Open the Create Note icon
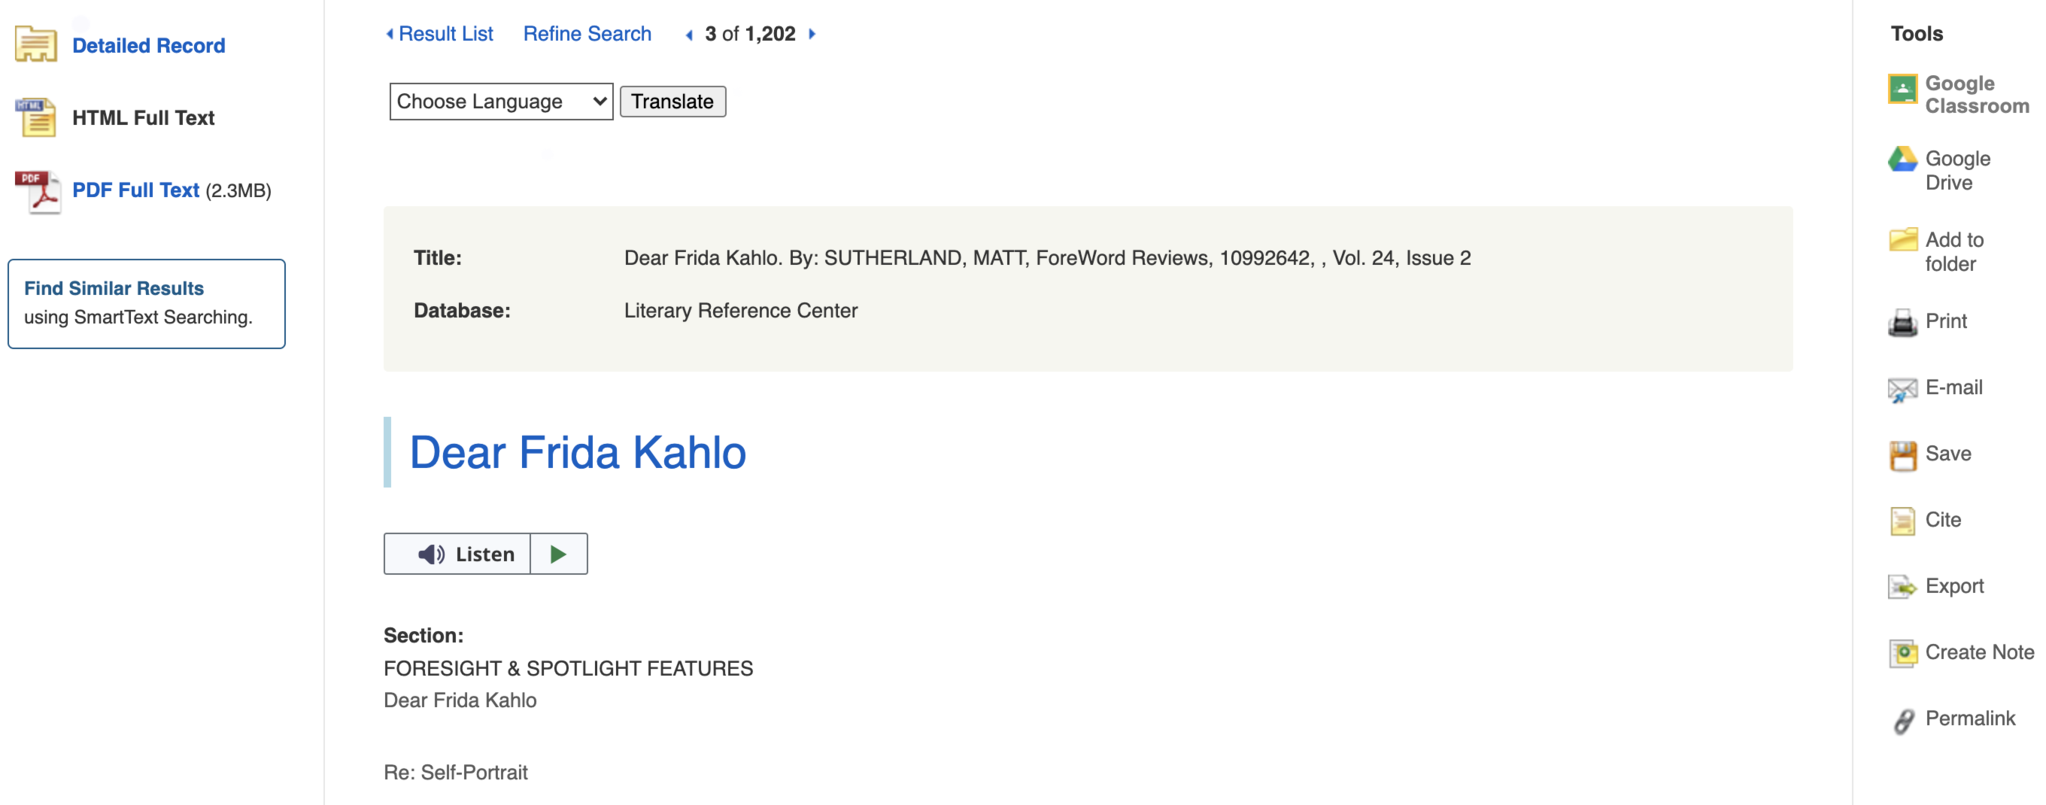This screenshot has height=805, width=2046. pos(1902,653)
